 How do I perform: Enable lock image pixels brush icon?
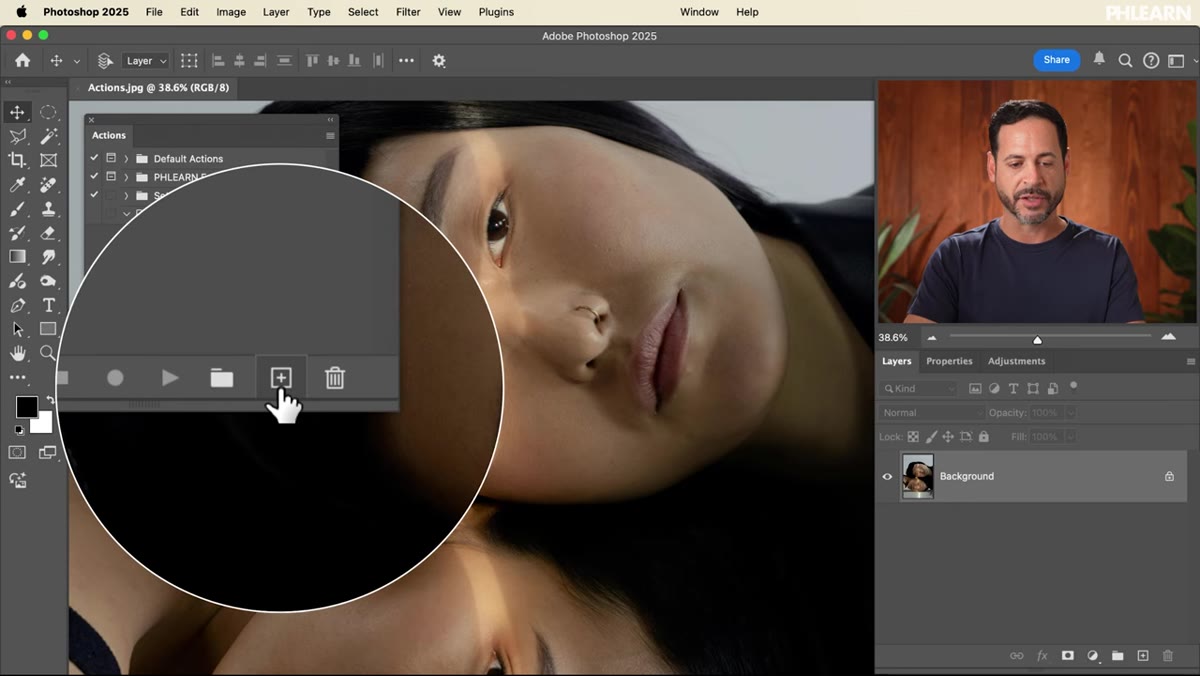[x=932, y=437]
